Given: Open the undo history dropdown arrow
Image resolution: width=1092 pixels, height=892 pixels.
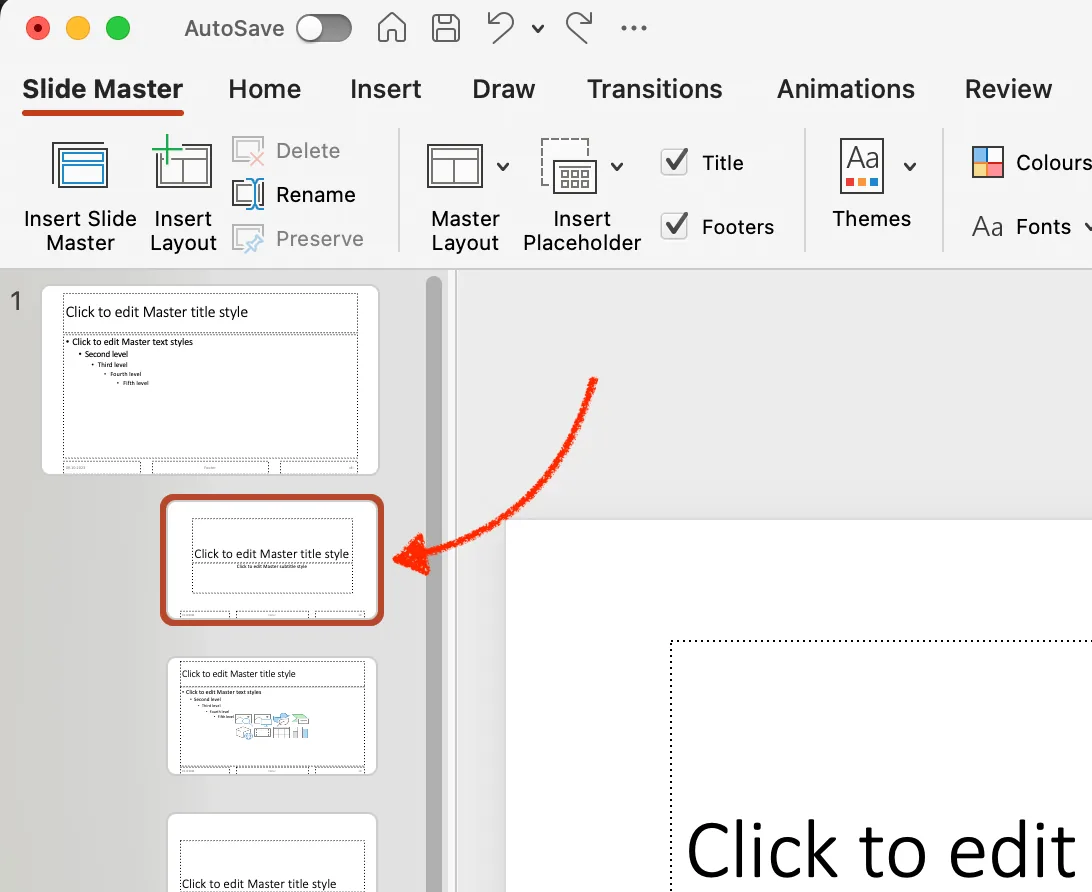Looking at the screenshot, I should pos(538,29).
